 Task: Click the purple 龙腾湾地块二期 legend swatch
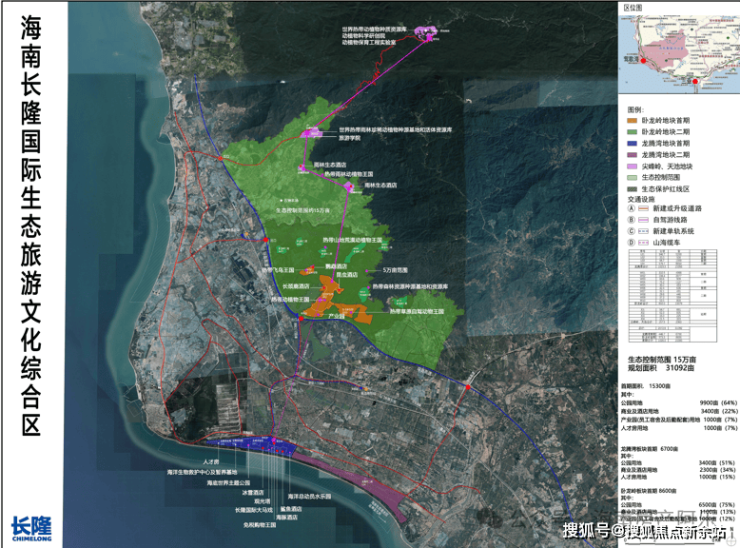tap(632, 155)
